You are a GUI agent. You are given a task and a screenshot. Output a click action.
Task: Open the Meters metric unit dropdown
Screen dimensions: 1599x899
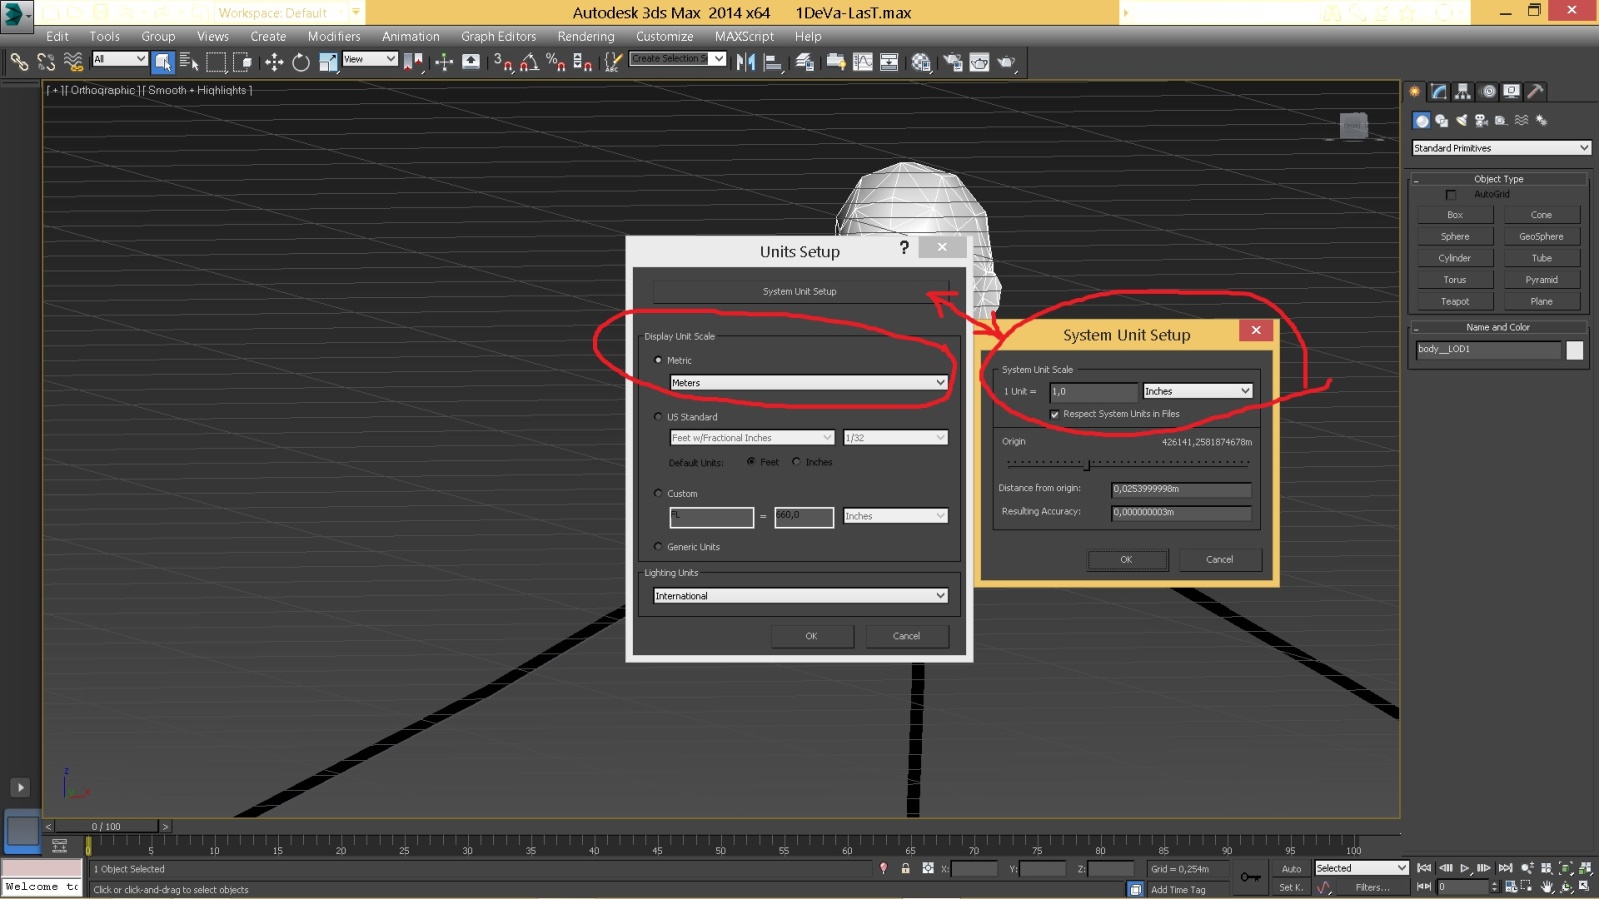pos(808,383)
